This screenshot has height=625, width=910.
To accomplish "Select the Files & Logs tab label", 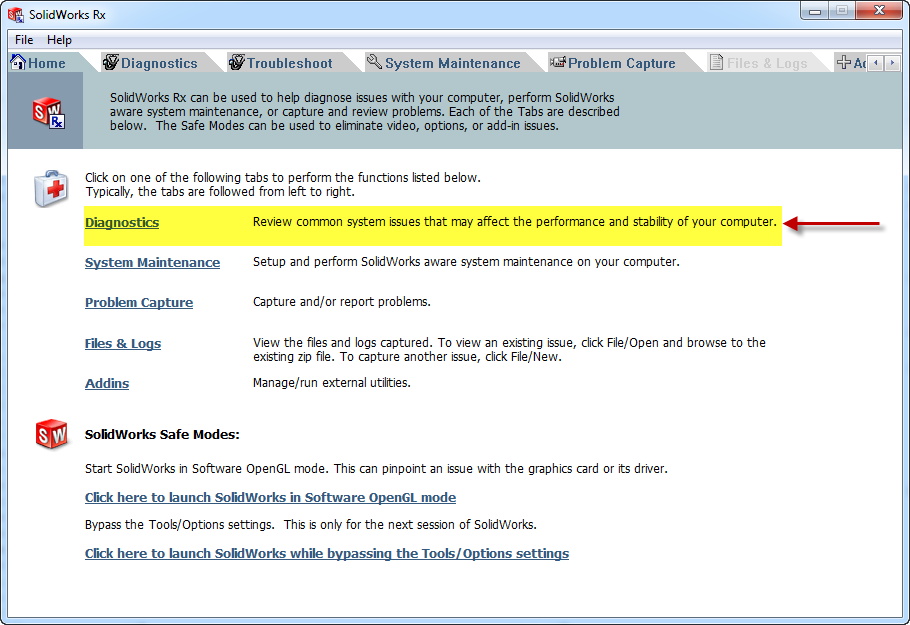I will 767,63.
